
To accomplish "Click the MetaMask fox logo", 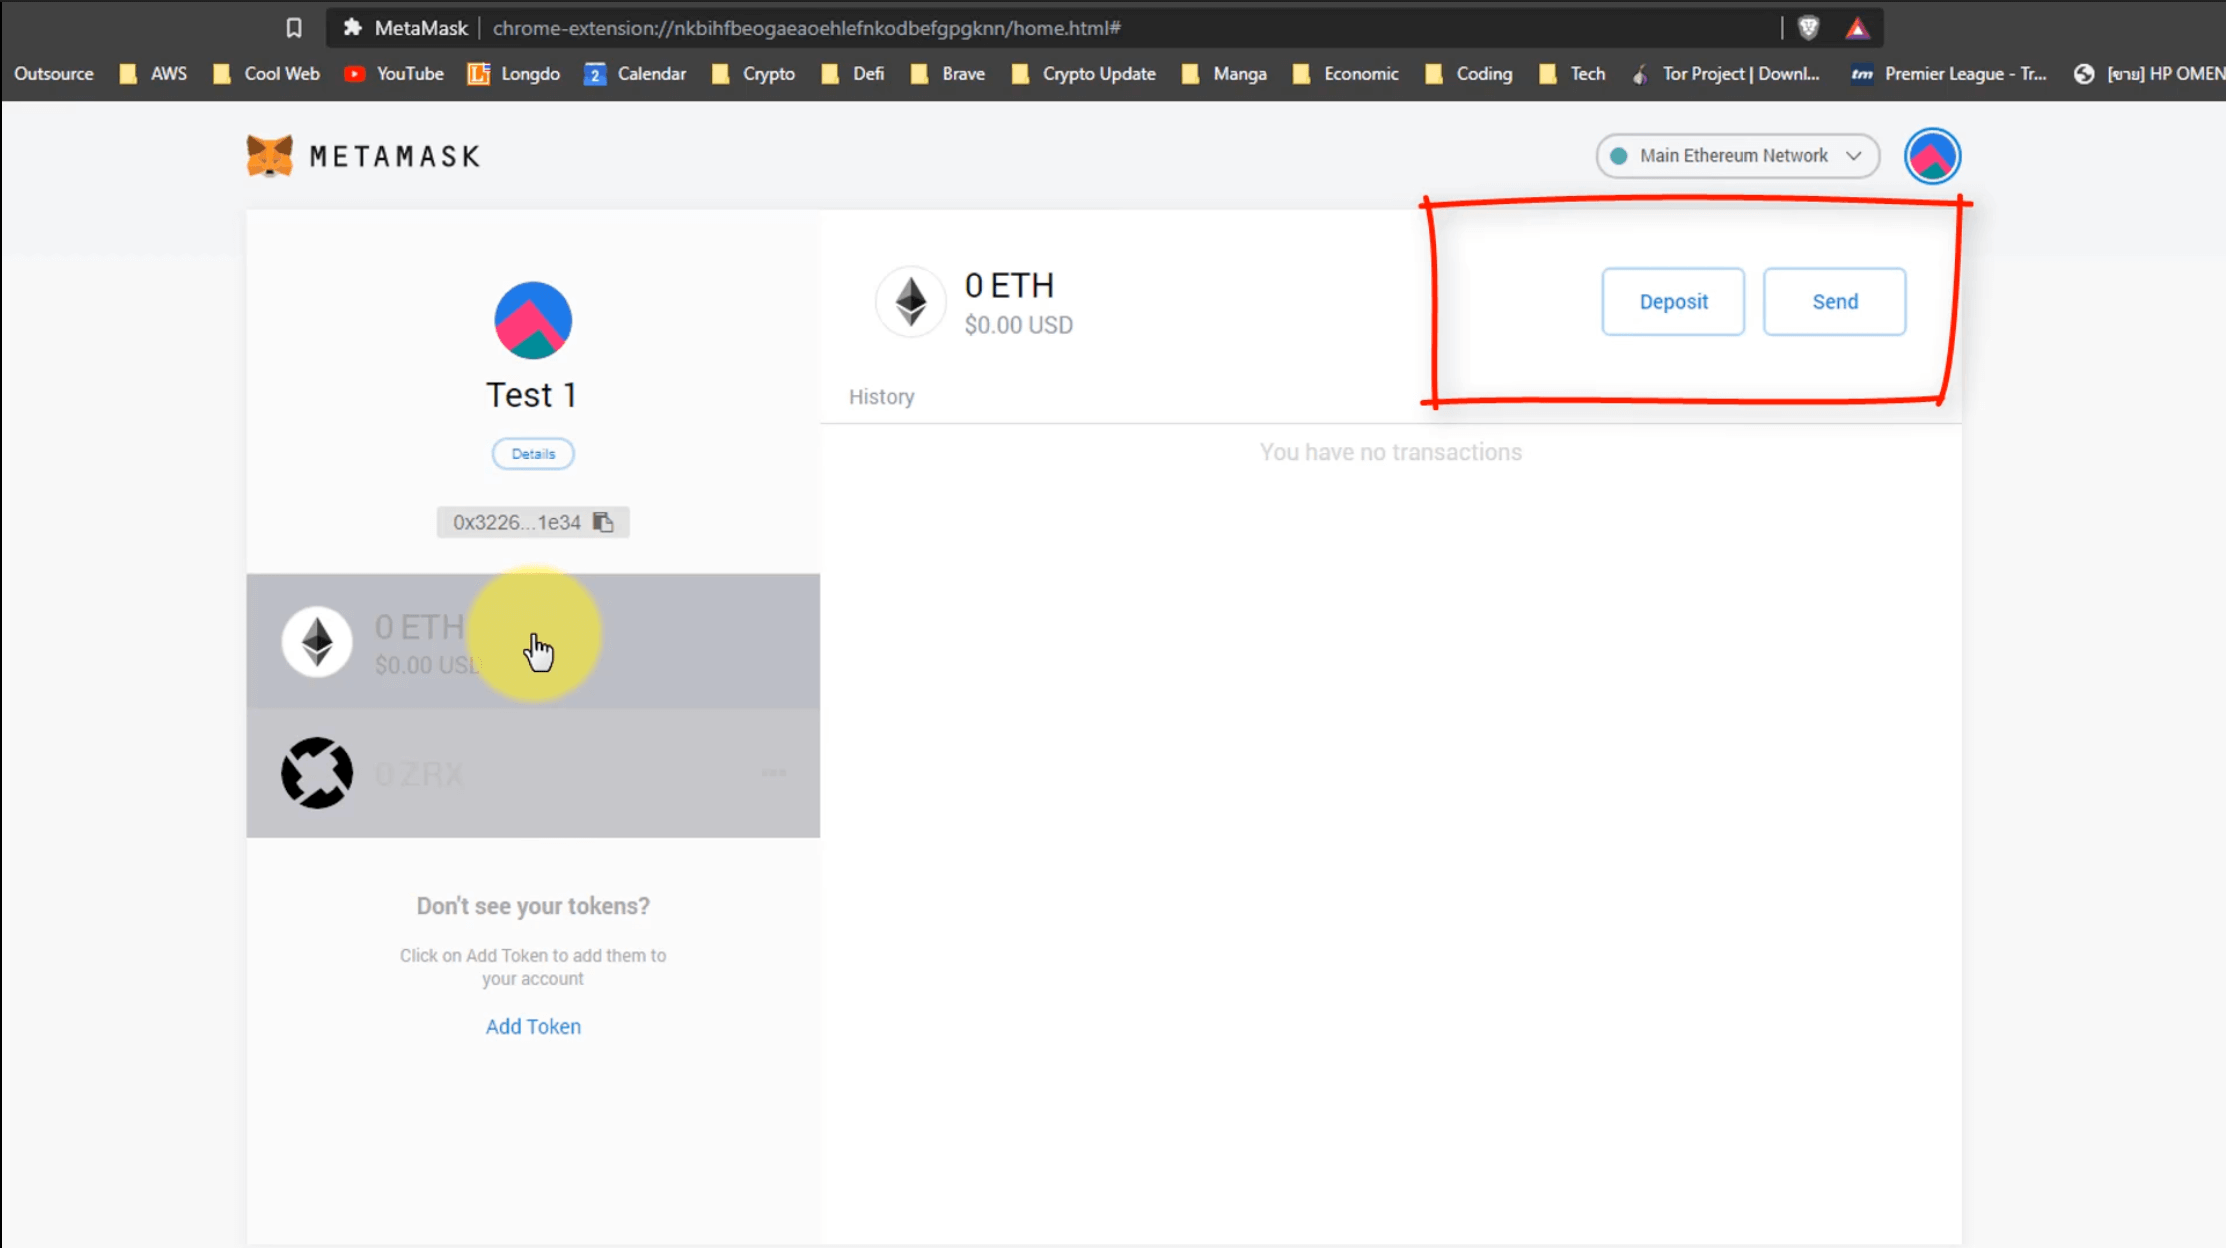I will tap(269, 156).
